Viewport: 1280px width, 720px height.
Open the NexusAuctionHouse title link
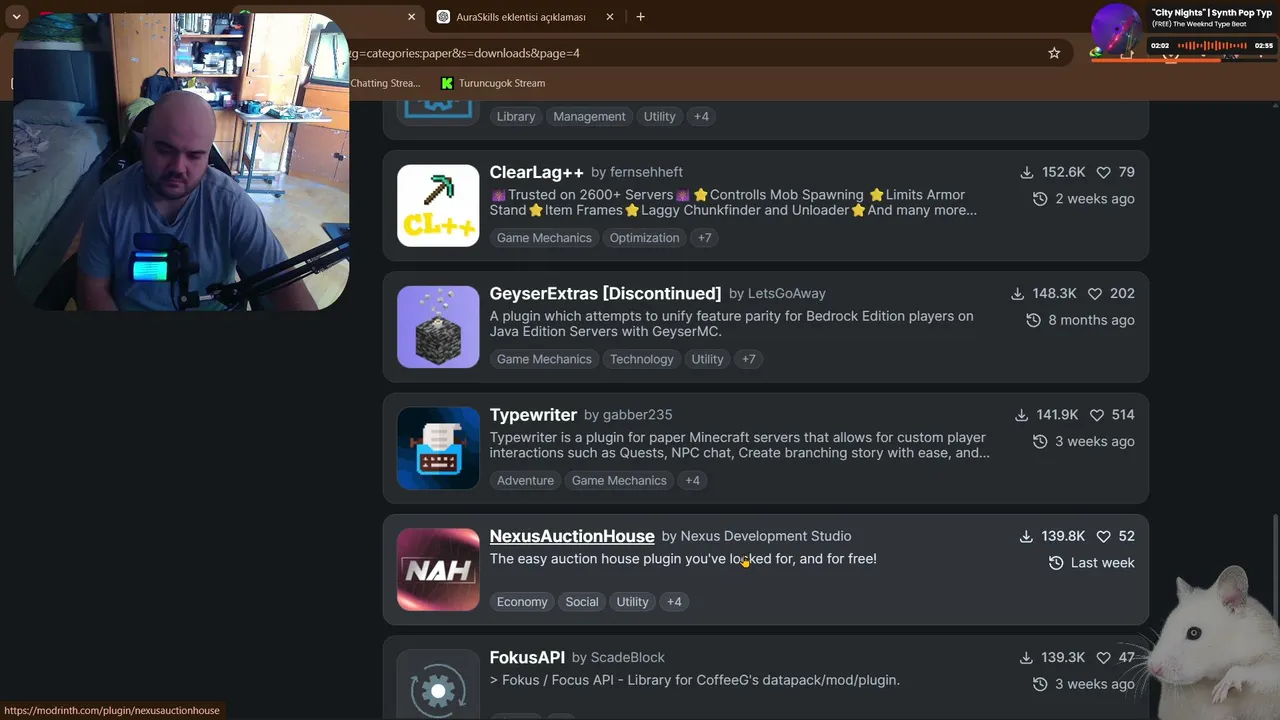click(x=572, y=536)
